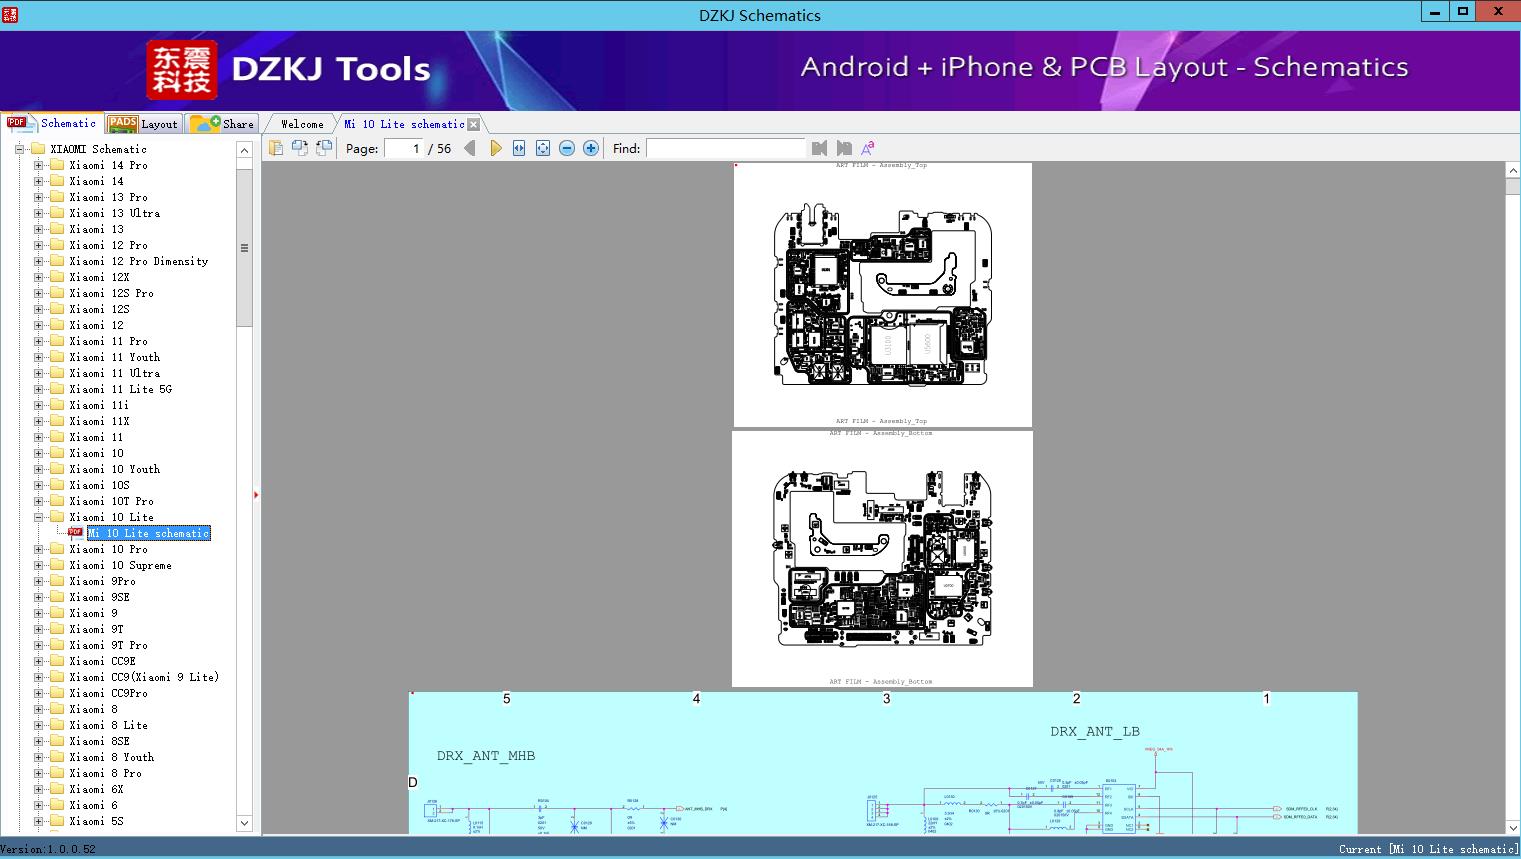Click the page number input field
The height and width of the screenshot is (859, 1521).
404,148
